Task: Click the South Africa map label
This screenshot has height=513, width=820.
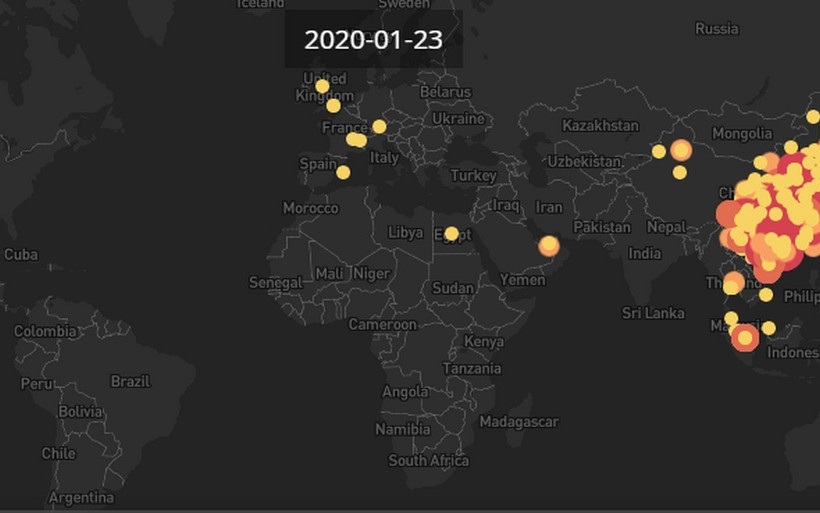Action: [428, 461]
